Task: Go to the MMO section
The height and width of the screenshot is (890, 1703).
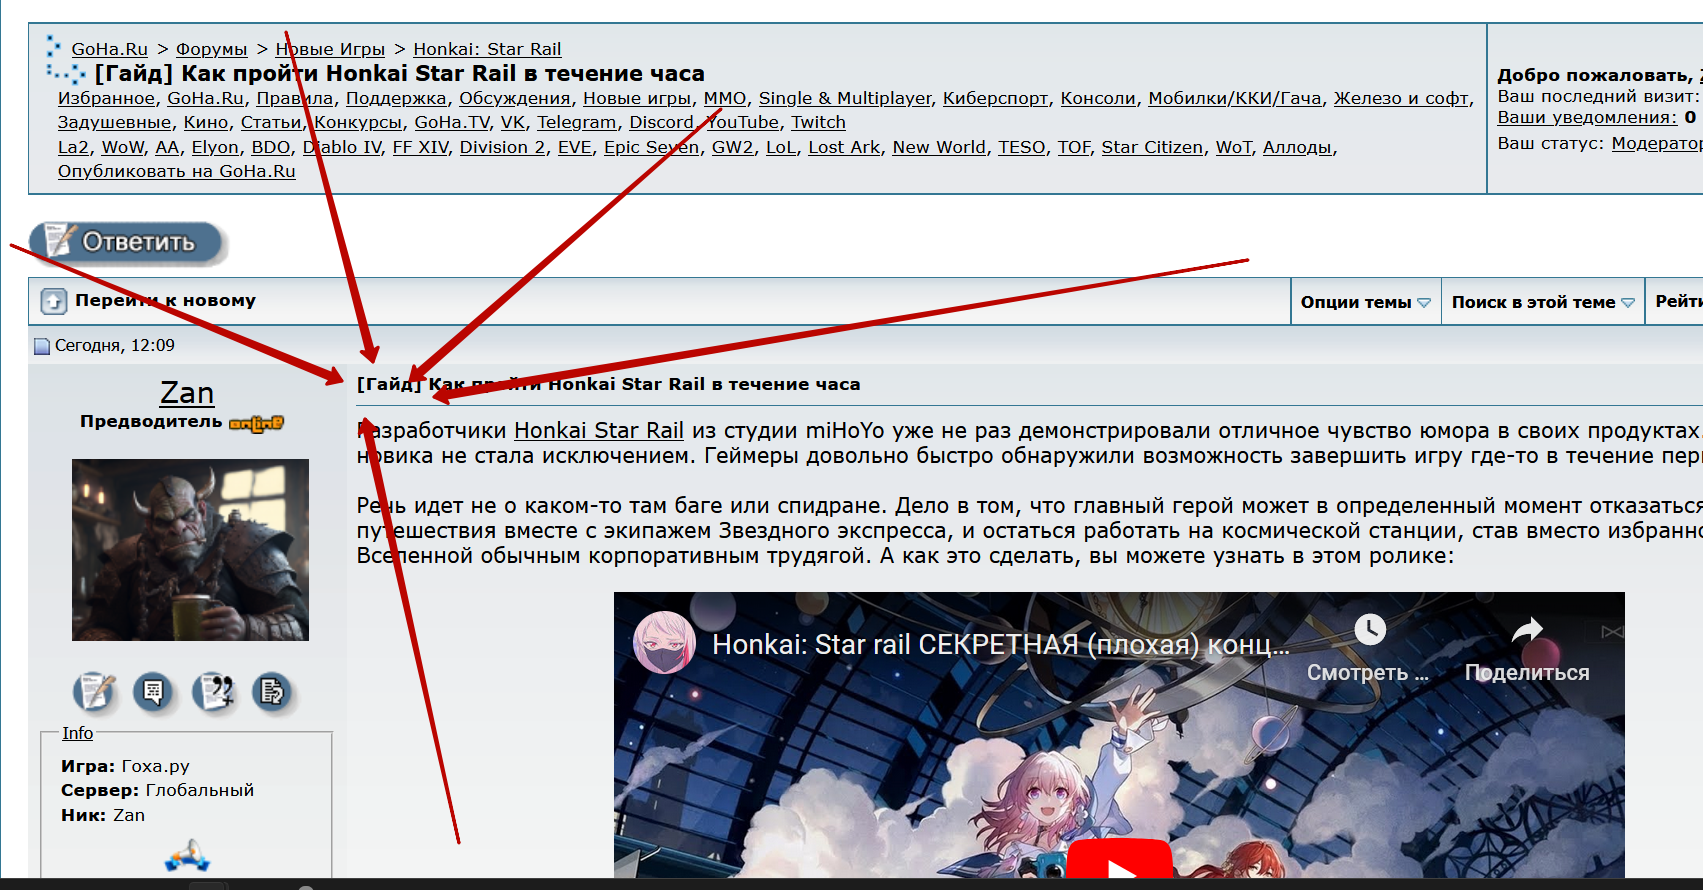Action: point(725,98)
